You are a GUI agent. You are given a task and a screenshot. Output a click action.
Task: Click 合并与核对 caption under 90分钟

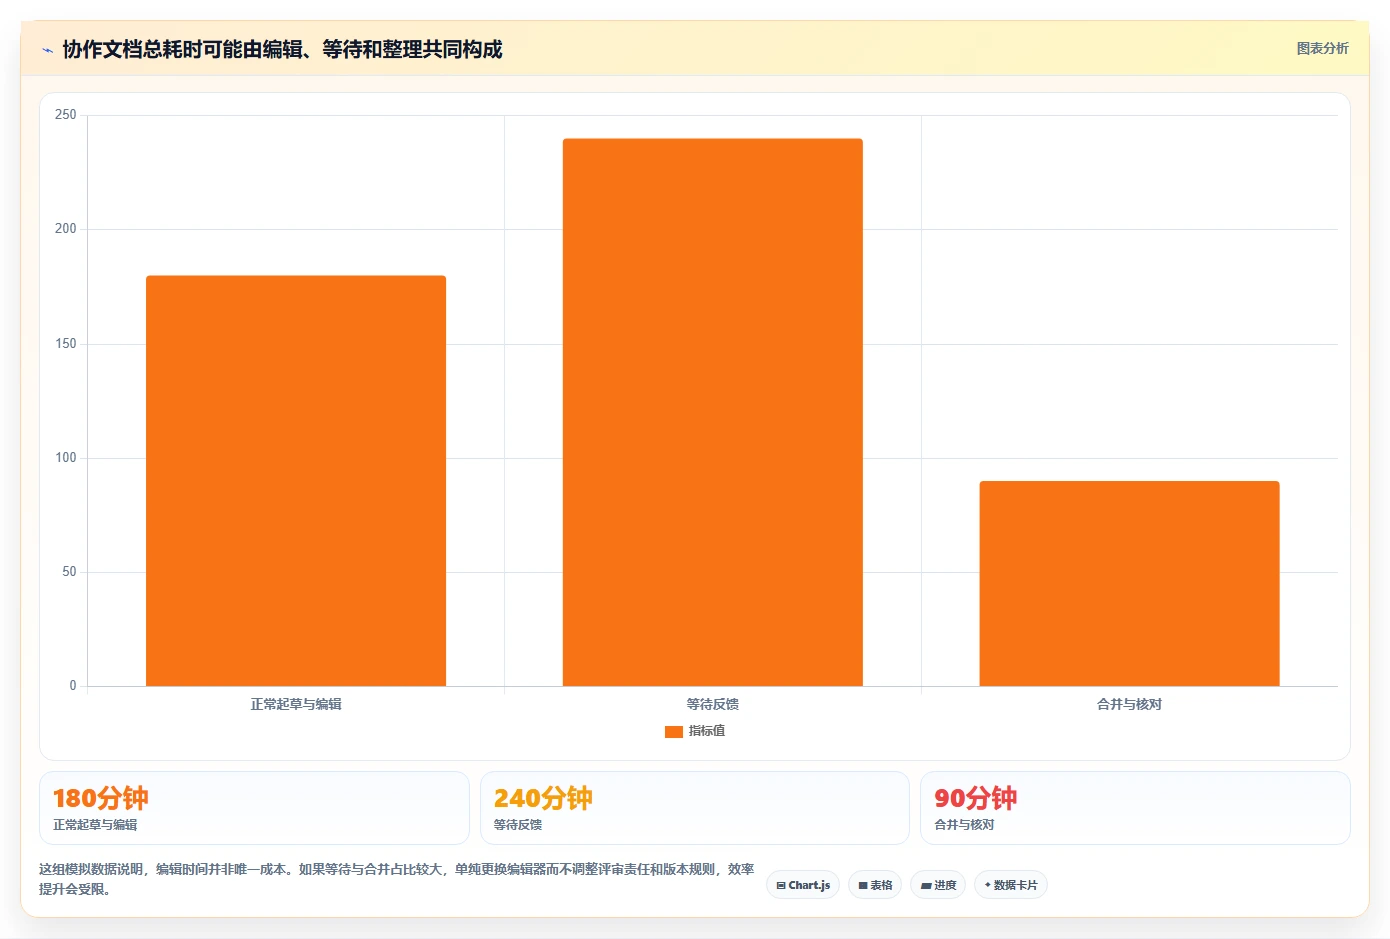pos(964,825)
